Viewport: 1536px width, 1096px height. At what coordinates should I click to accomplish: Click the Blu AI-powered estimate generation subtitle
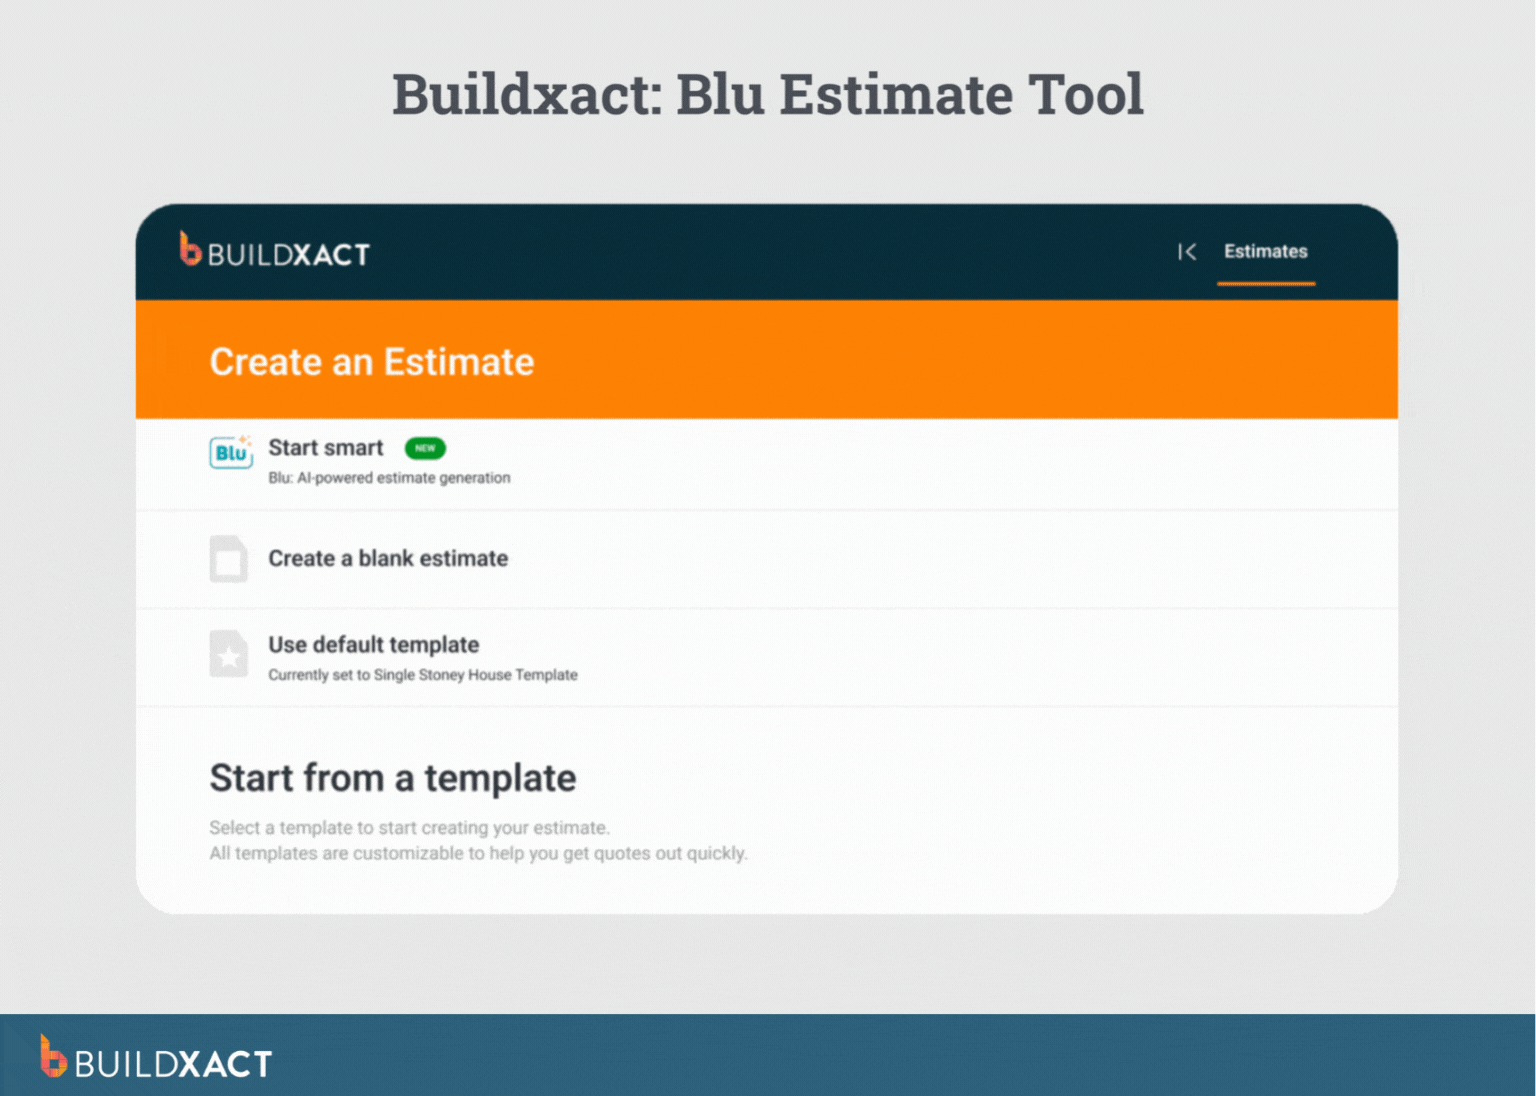(x=389, y=478)
